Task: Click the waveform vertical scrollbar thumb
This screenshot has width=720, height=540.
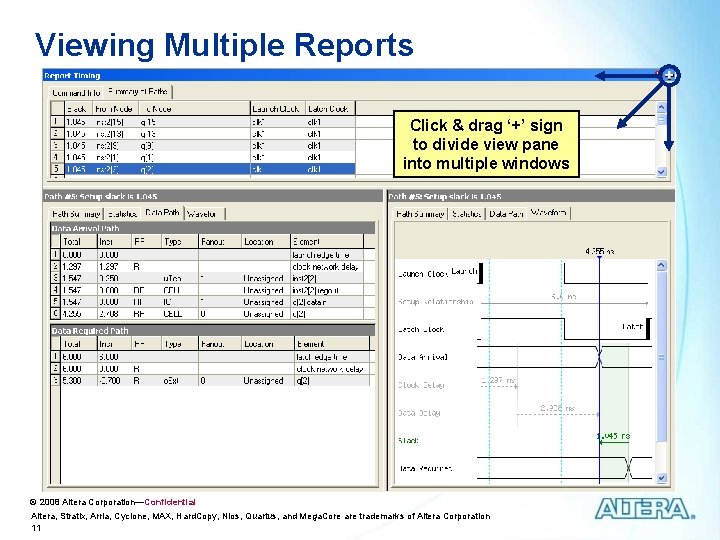Action: coord(661,356)
